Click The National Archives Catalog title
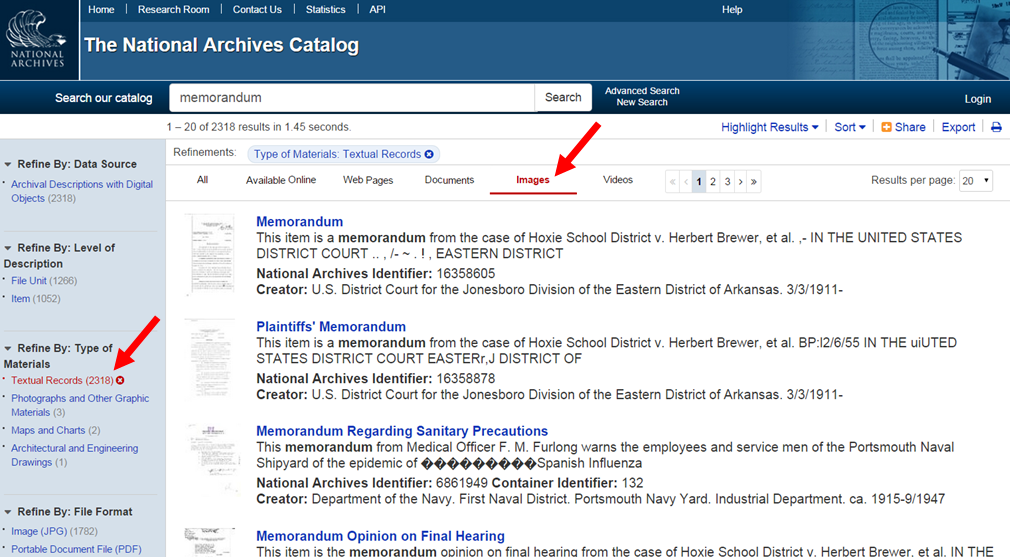1010x557 pixels. pos(222,45)
